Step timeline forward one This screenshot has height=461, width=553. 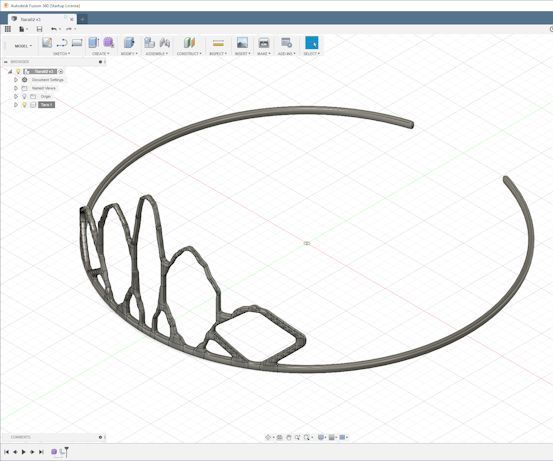pos(32,451)
